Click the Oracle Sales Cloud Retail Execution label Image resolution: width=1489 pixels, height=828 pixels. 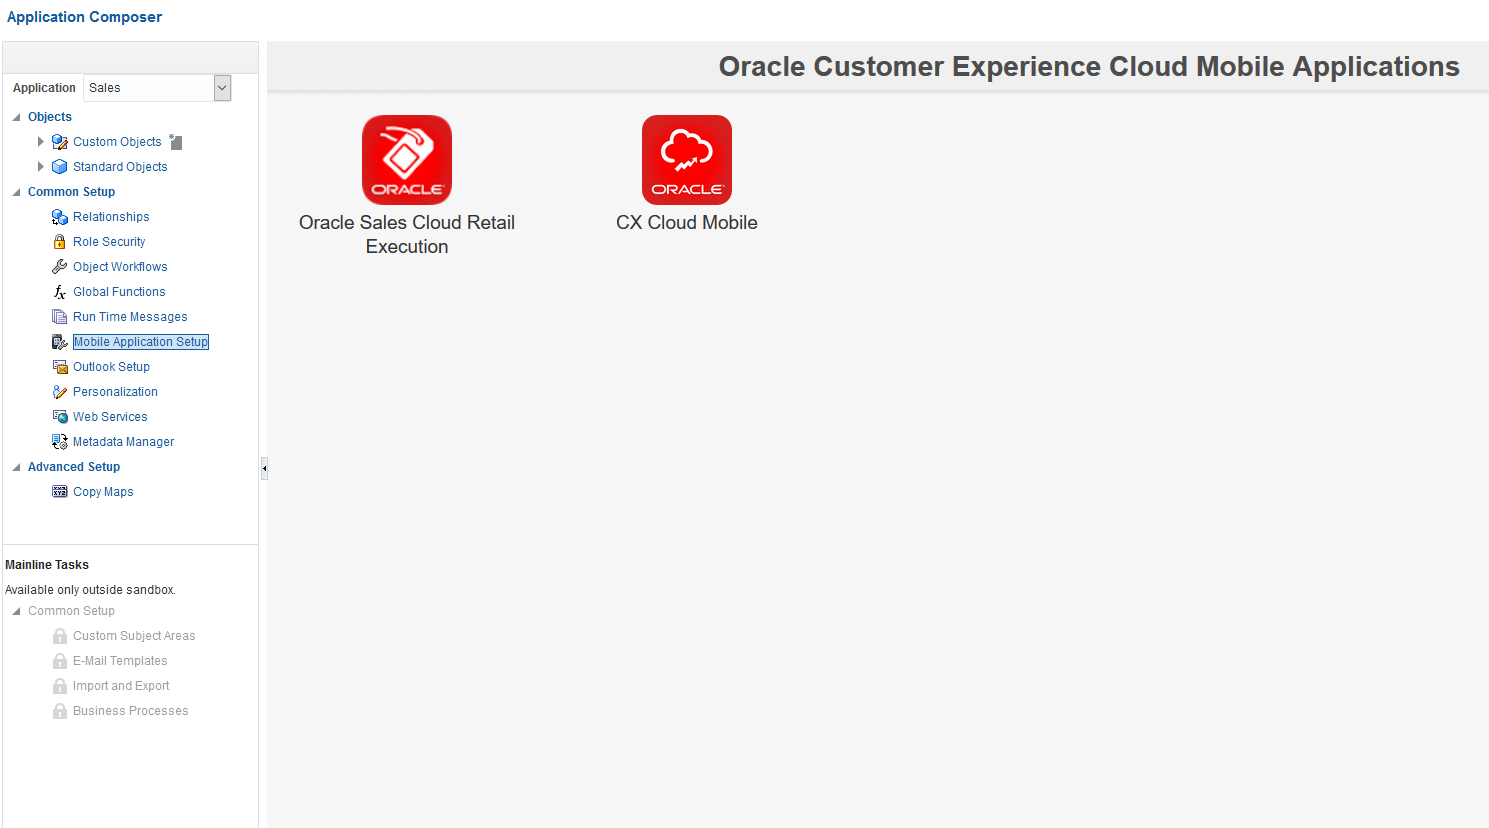coord(407,235)
